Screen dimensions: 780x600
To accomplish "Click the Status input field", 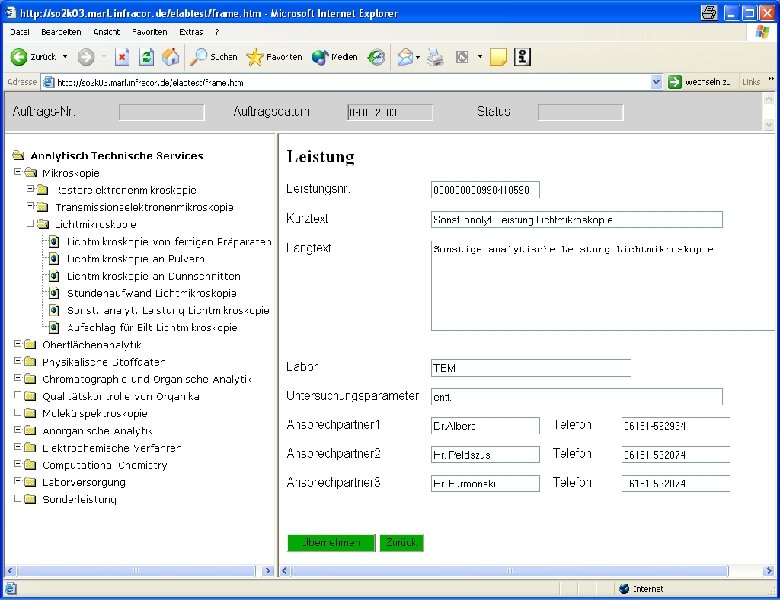I will [x=581, y=112].
